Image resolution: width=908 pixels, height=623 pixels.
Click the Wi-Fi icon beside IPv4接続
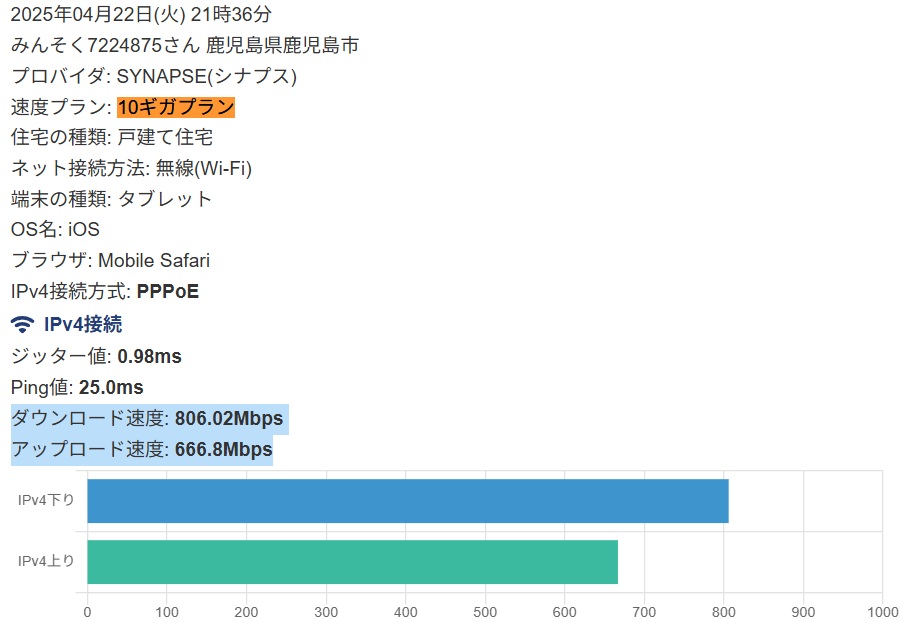point(22,324)
